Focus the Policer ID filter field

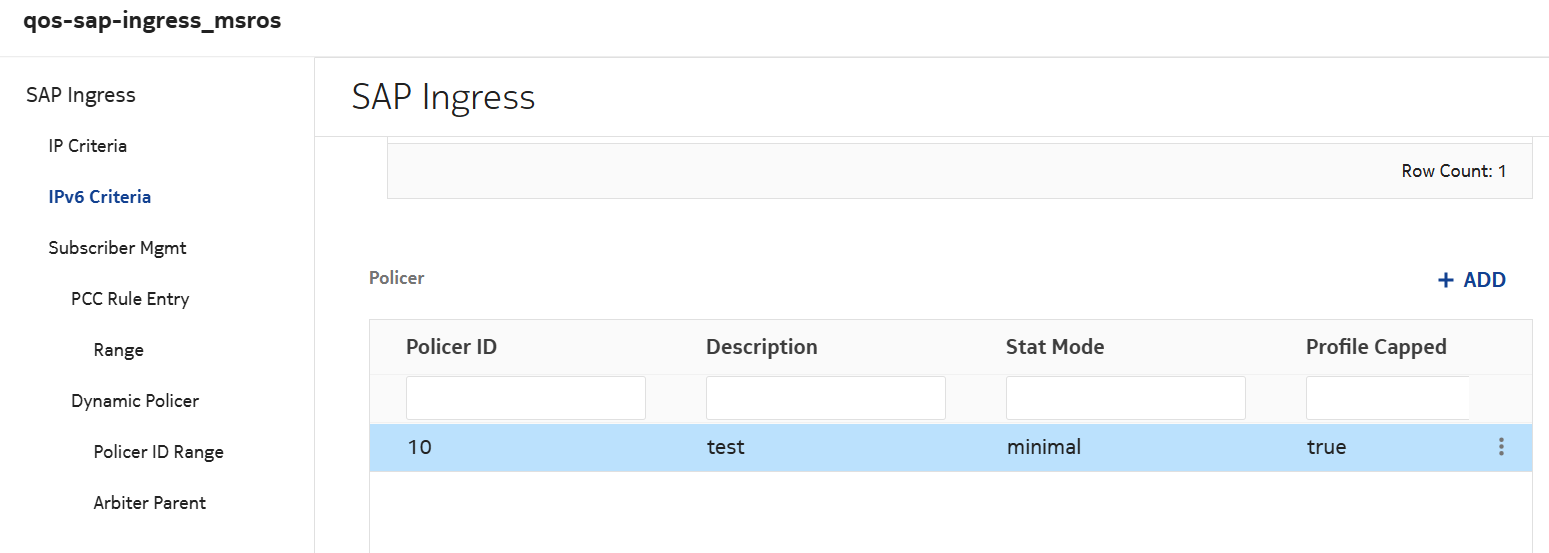point(525,398)
